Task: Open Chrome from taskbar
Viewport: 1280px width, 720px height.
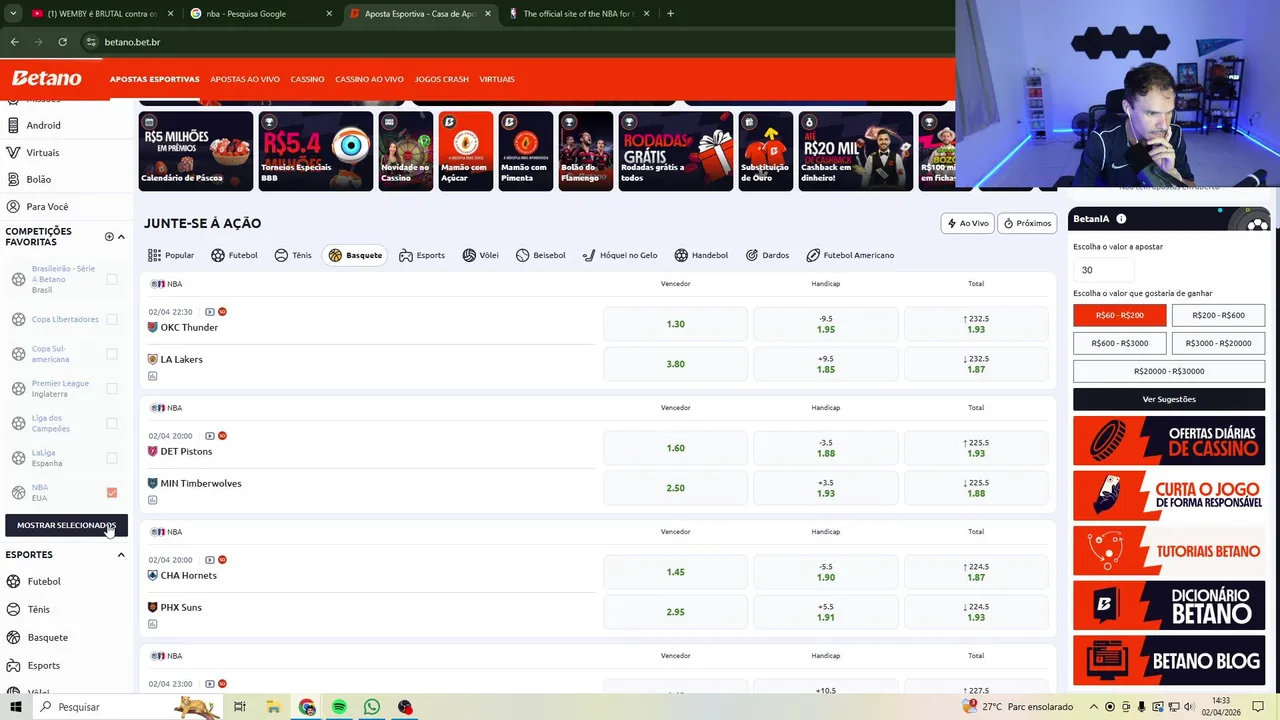Action: (x=306, y=707)
